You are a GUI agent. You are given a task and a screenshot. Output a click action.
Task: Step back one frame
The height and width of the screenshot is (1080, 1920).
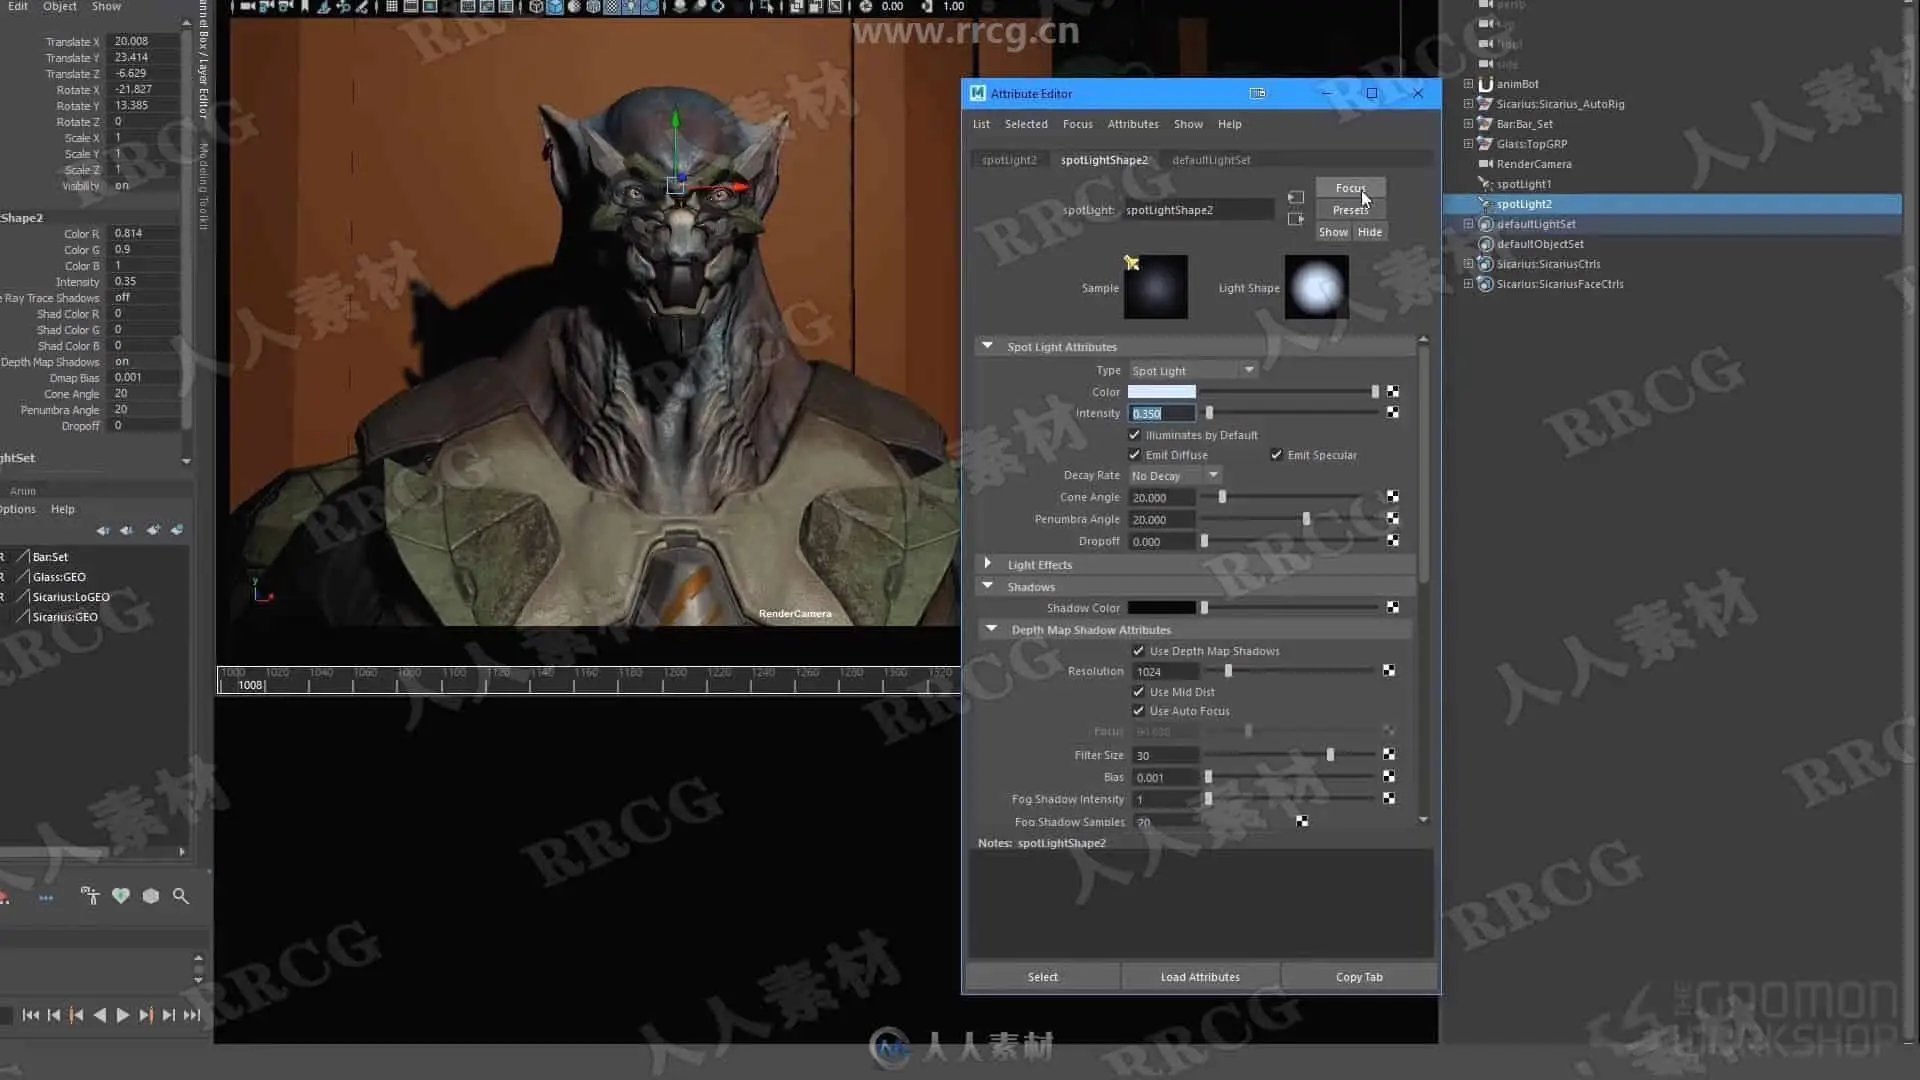(x=54, y=1015)
